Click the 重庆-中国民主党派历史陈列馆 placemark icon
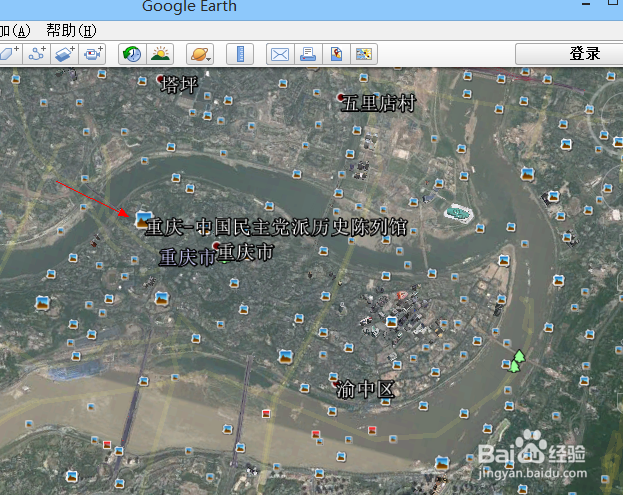 point(143,219)
